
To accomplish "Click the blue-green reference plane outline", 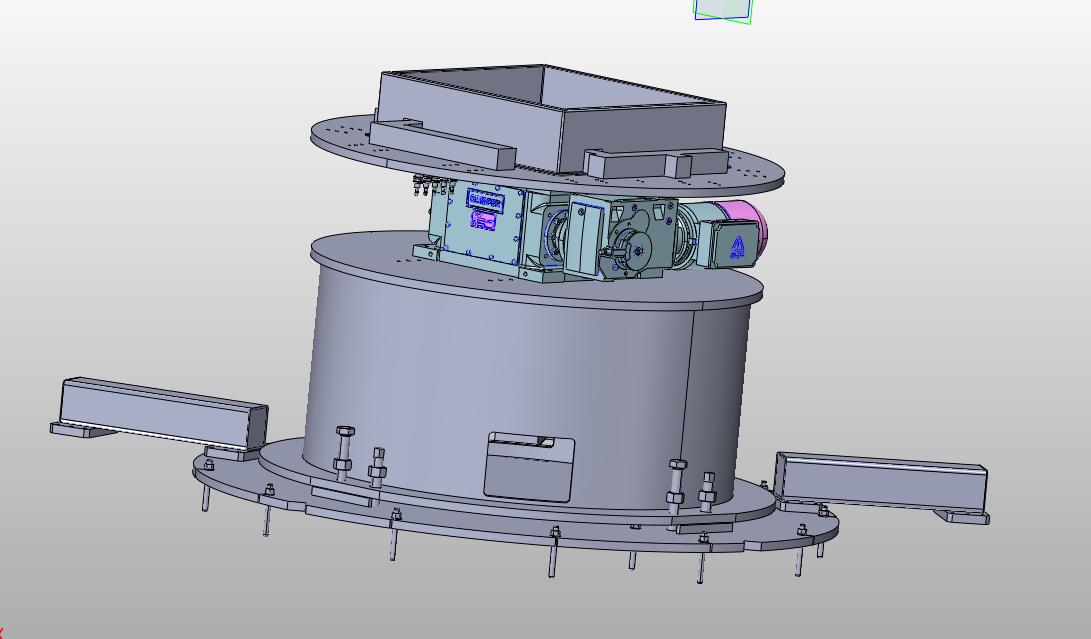I will [x=723, y=10].
